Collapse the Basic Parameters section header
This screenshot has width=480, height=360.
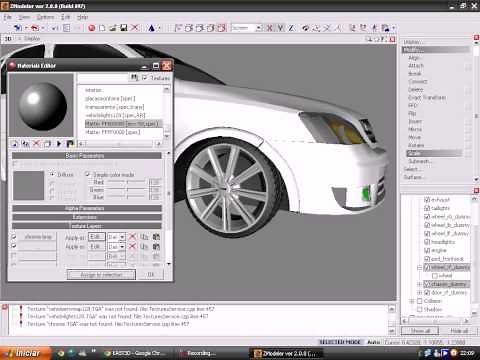(87, 156)
